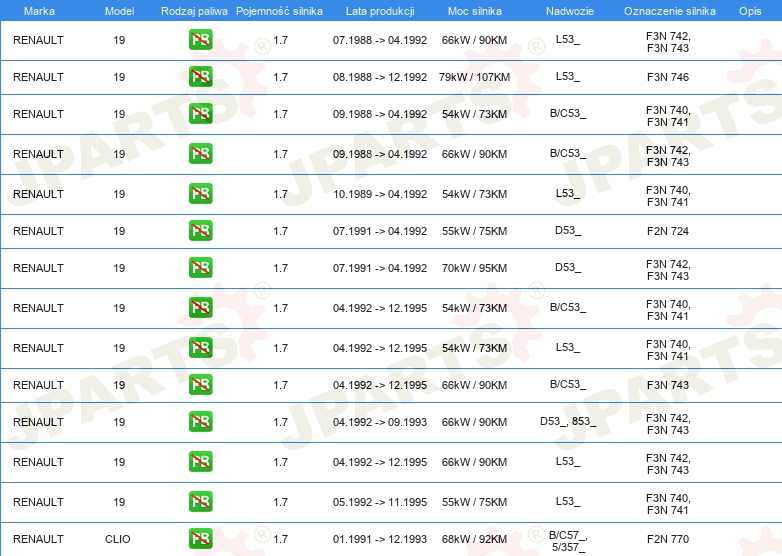Click petrol fuel icon in 70kW / 95KM row
Viewport: 782px width, 556px height.
coord(200,268)
